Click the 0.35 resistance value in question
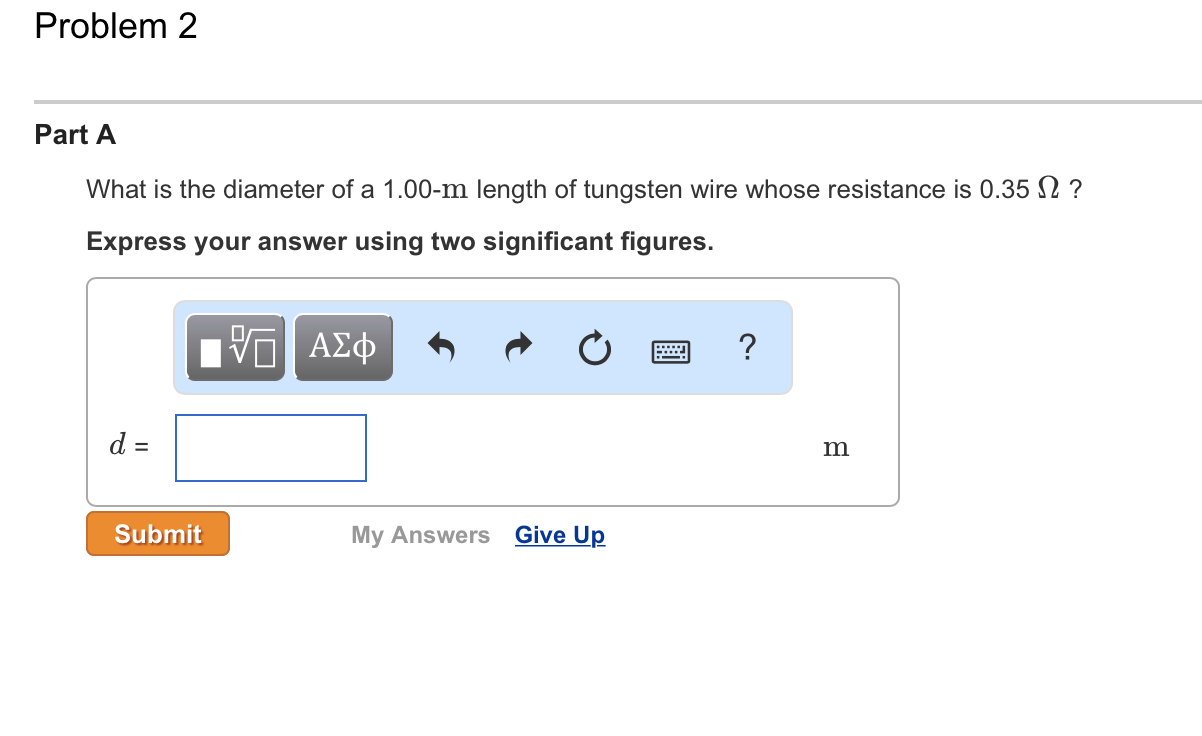The image size is (1202, 736). [1005, 189]
